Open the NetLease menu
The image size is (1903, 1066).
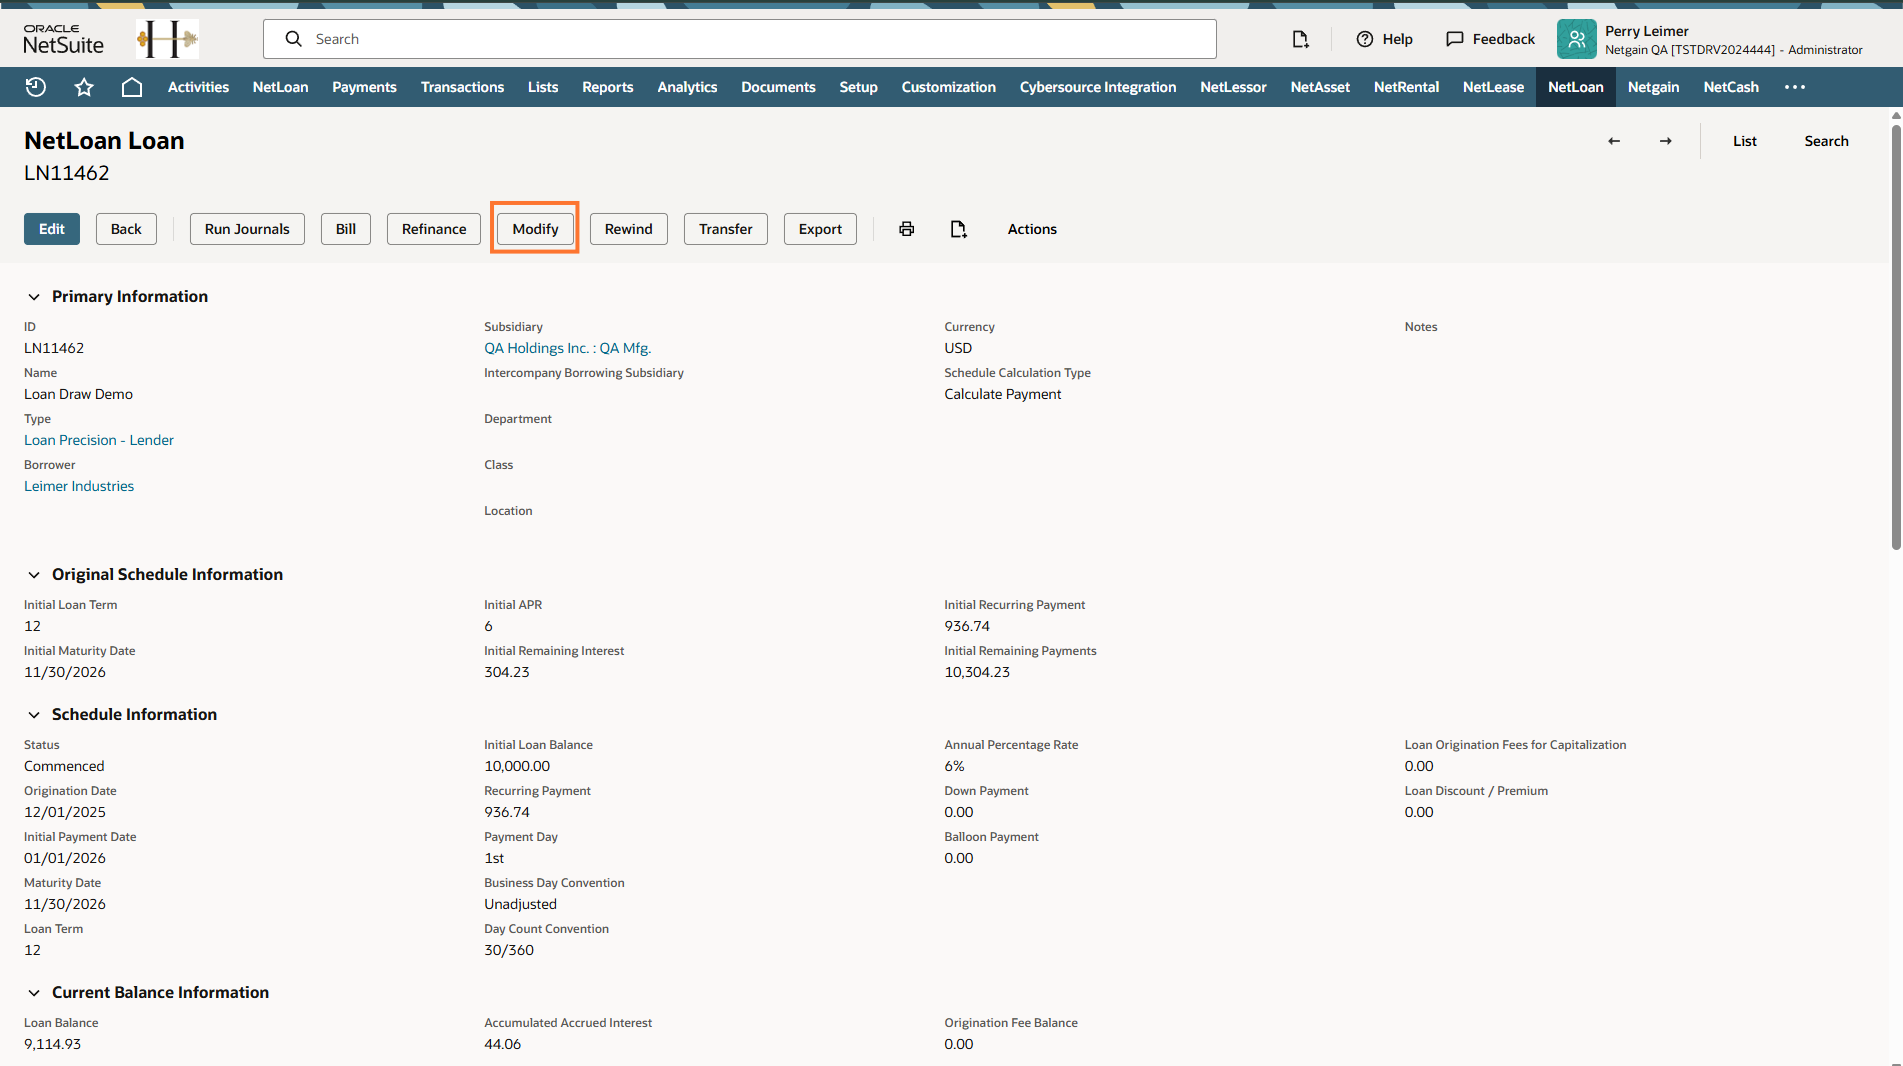[x=1493, y=87]
